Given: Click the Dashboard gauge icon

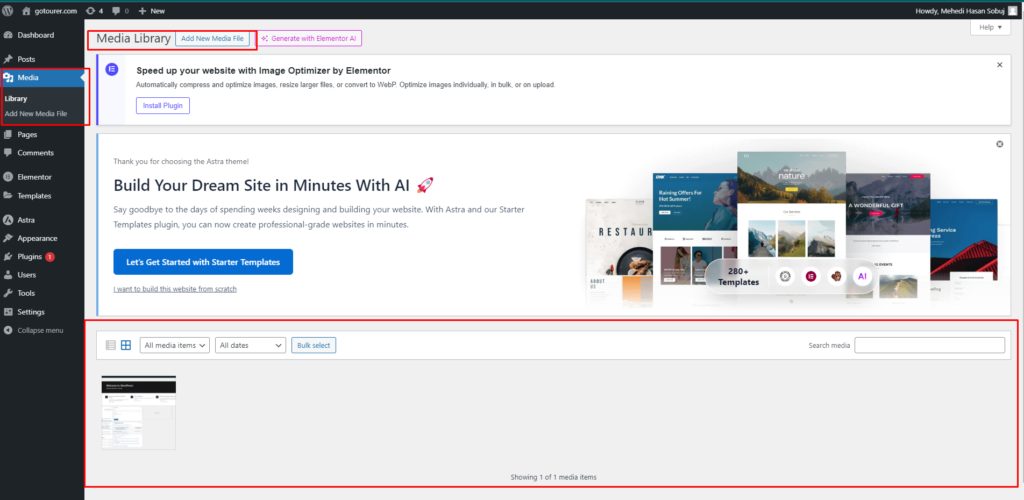Looking at the screenshot, I should (8, 35).
